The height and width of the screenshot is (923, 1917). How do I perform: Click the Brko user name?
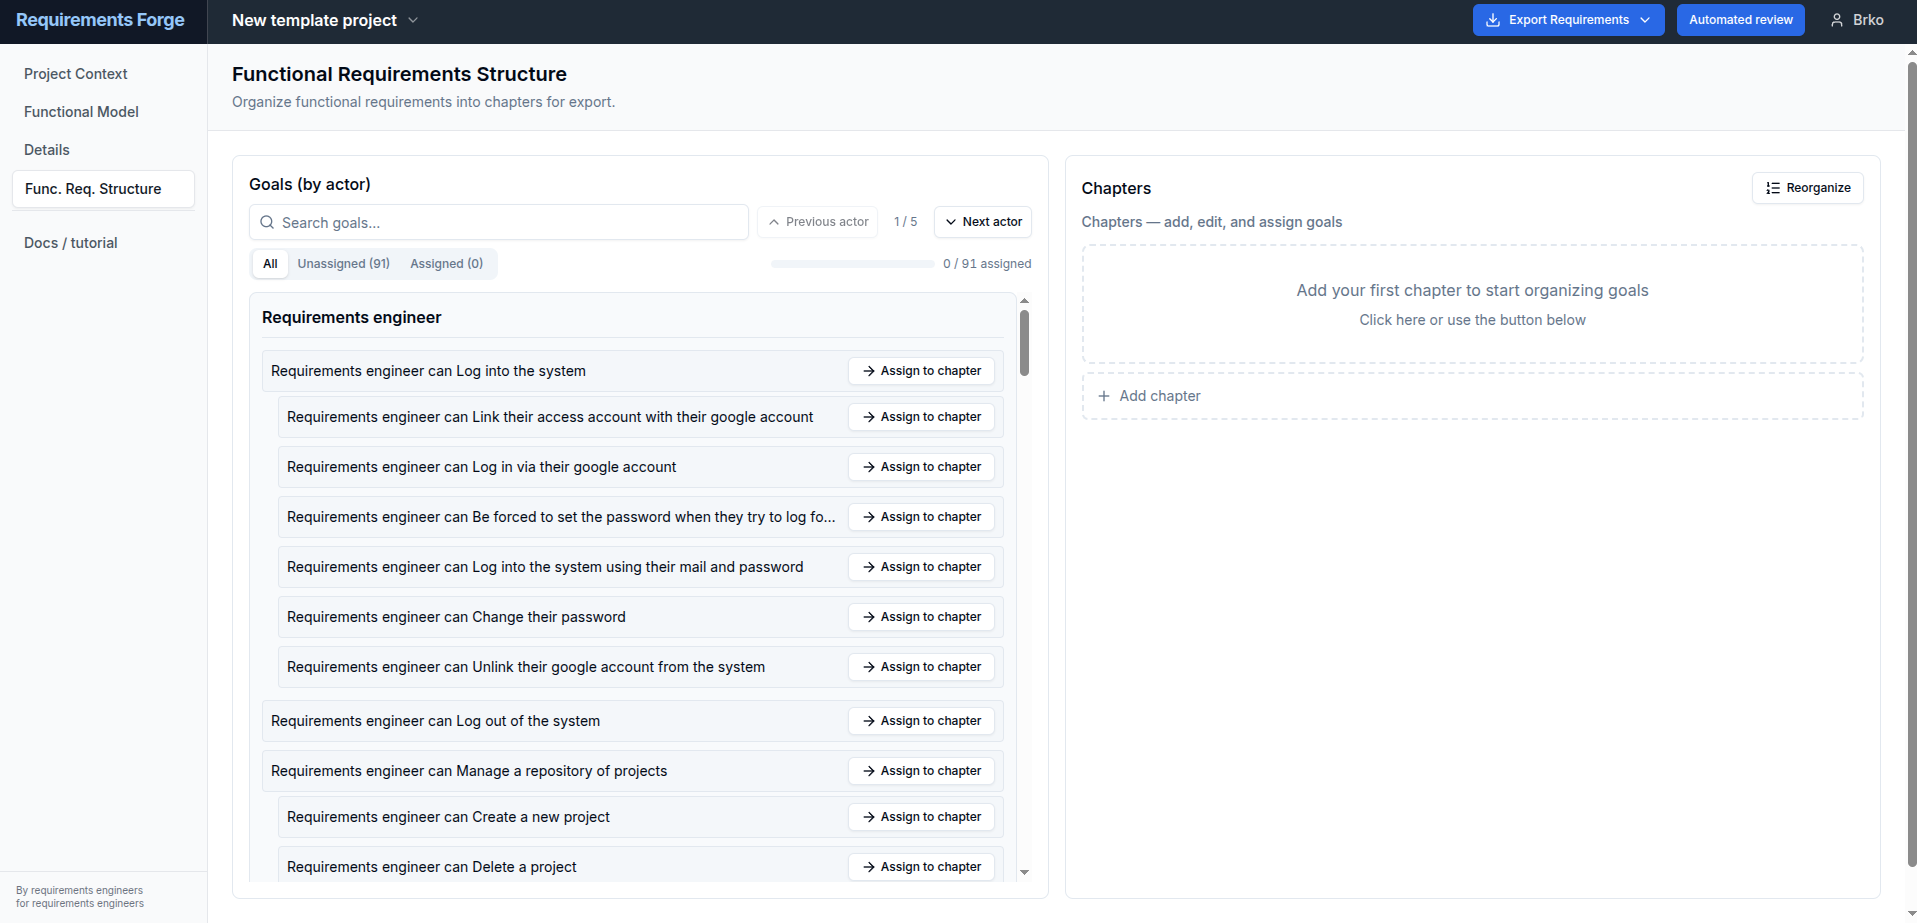click(1868, 20)
